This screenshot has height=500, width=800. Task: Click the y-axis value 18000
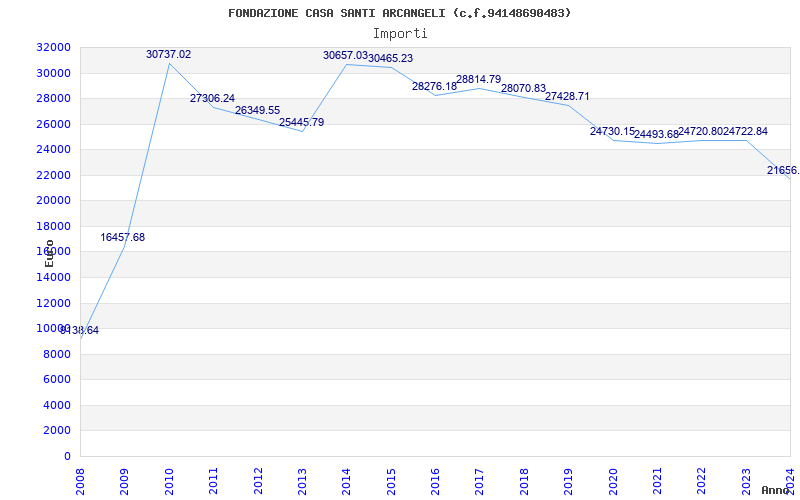[54, 226]
